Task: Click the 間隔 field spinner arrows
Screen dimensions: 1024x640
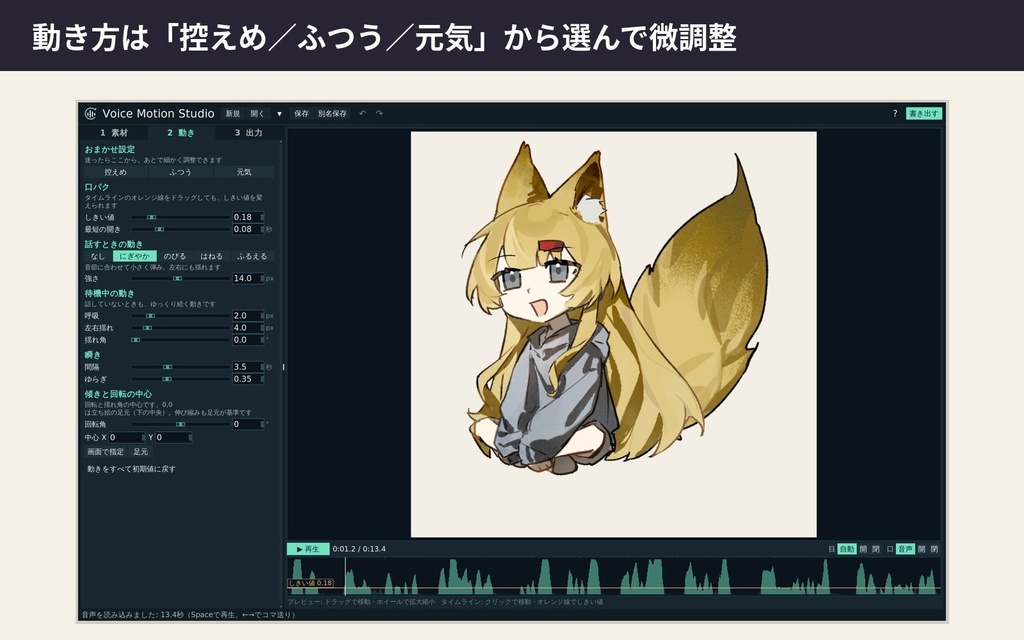Action: tap(262, 367)
